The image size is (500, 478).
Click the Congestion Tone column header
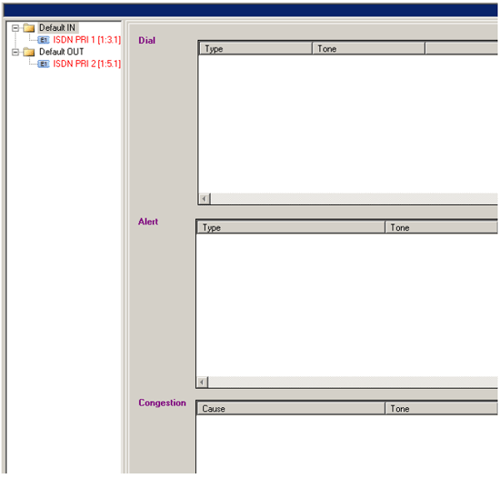441,409
